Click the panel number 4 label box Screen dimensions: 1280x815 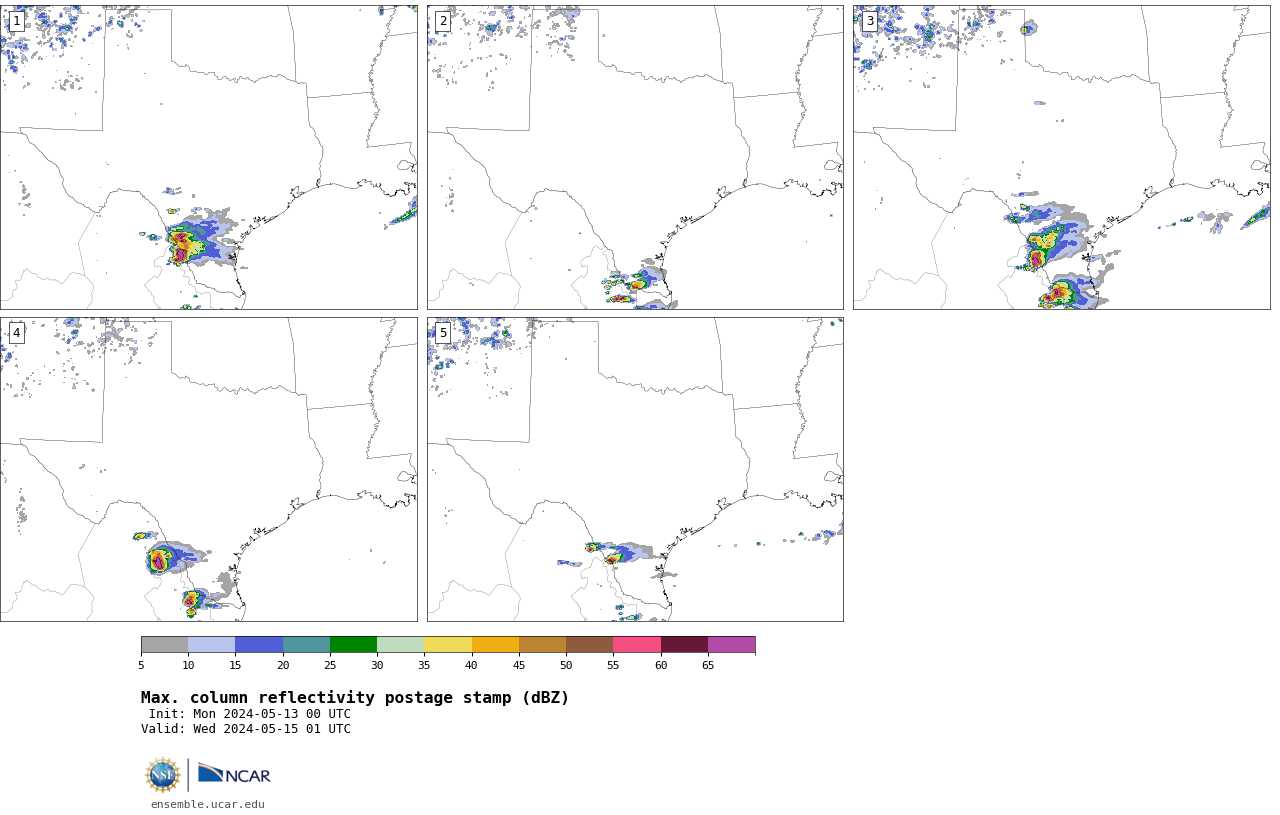click(x=16, y=333)
